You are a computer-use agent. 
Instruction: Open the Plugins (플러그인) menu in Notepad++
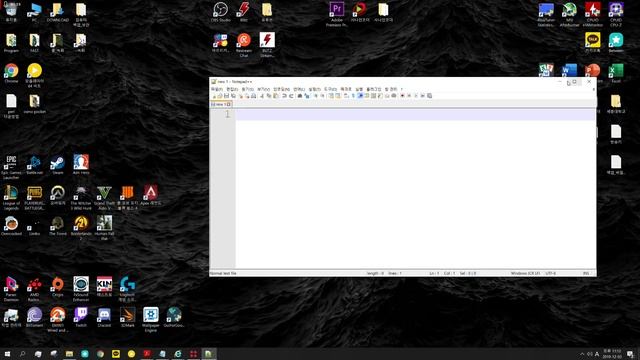pyautogui.click(x=373, y=89)
